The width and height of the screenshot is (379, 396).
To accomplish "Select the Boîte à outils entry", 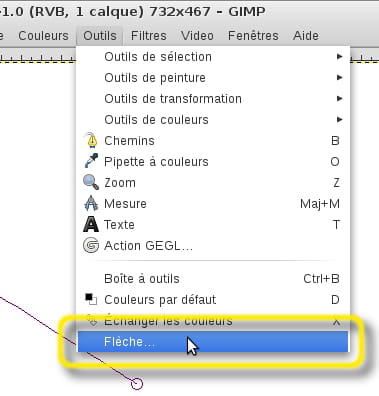I will pyautogui.click(x=213, y=279).
